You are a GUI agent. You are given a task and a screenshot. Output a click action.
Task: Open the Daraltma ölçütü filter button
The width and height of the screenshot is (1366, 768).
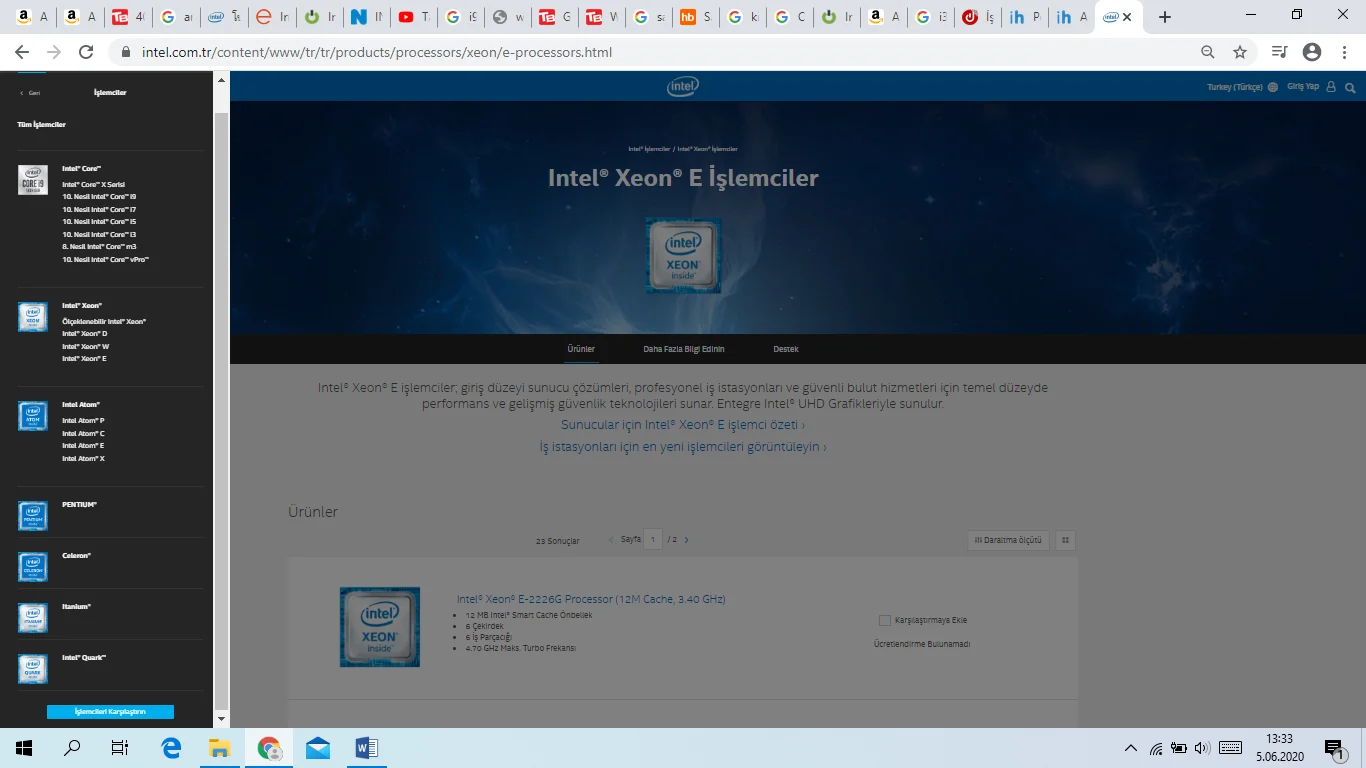coord(1008,540)
